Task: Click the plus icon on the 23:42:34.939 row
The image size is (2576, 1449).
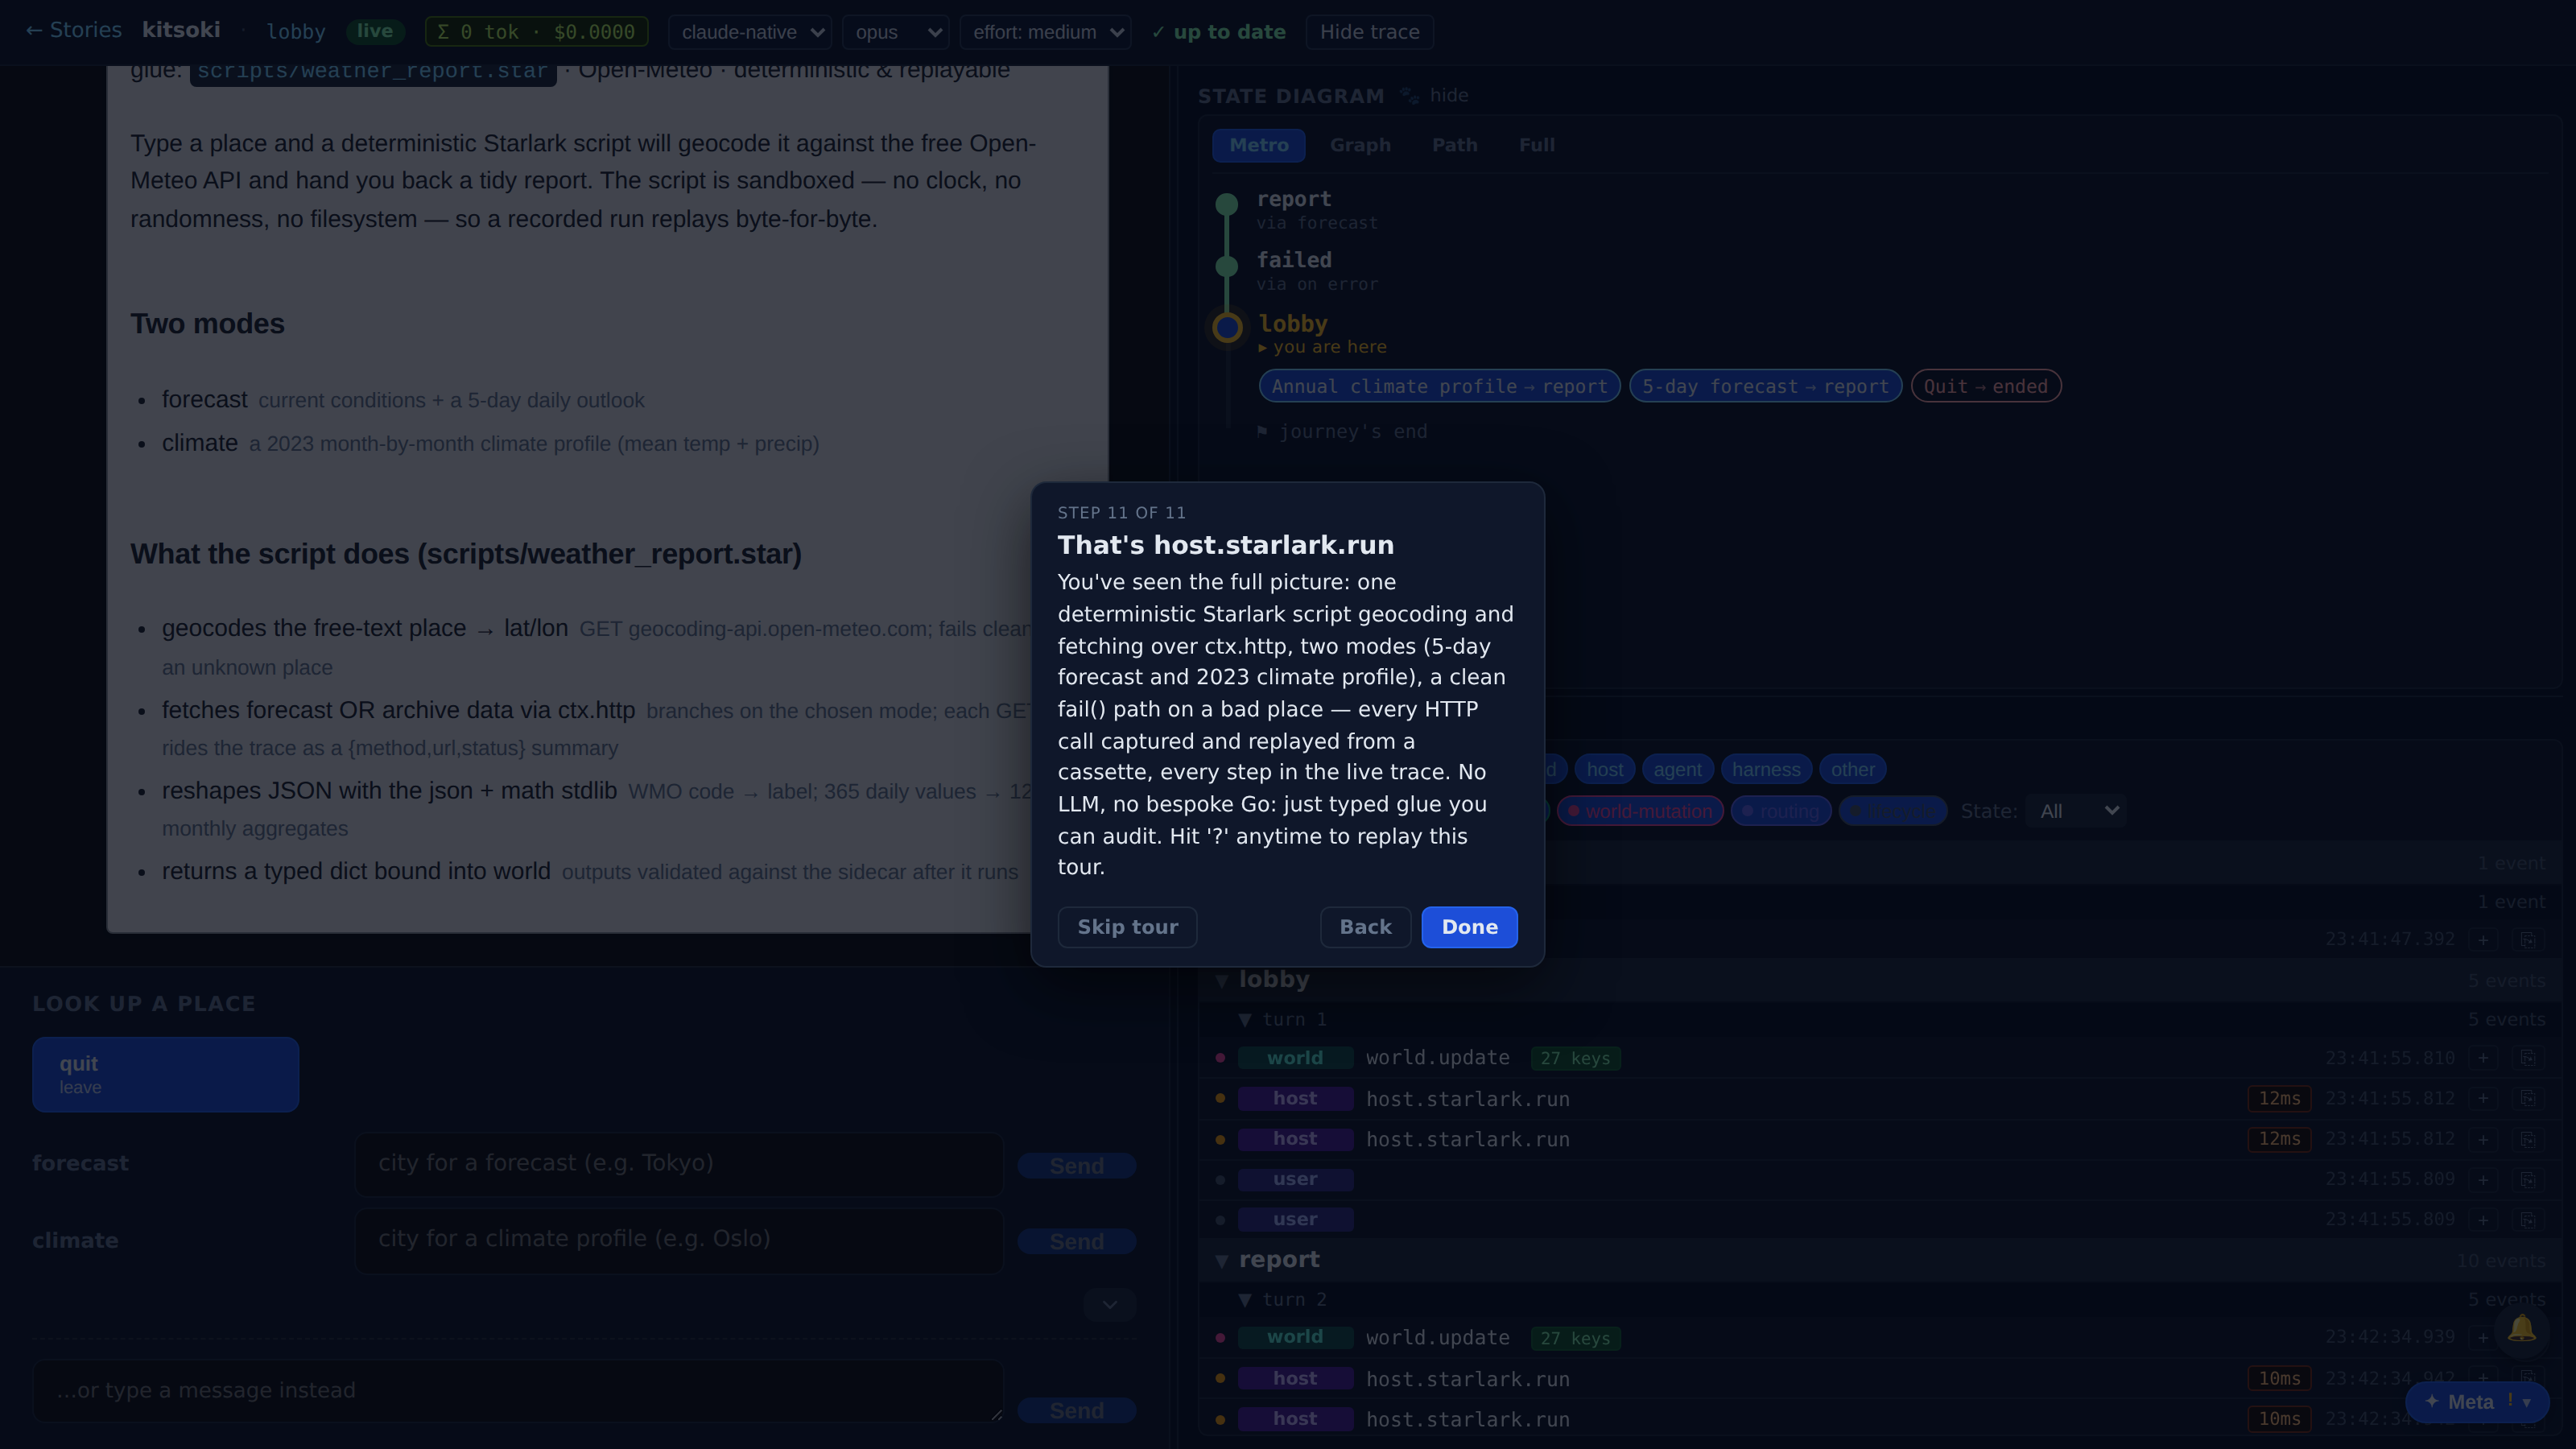Action: pos(2483,1338)
